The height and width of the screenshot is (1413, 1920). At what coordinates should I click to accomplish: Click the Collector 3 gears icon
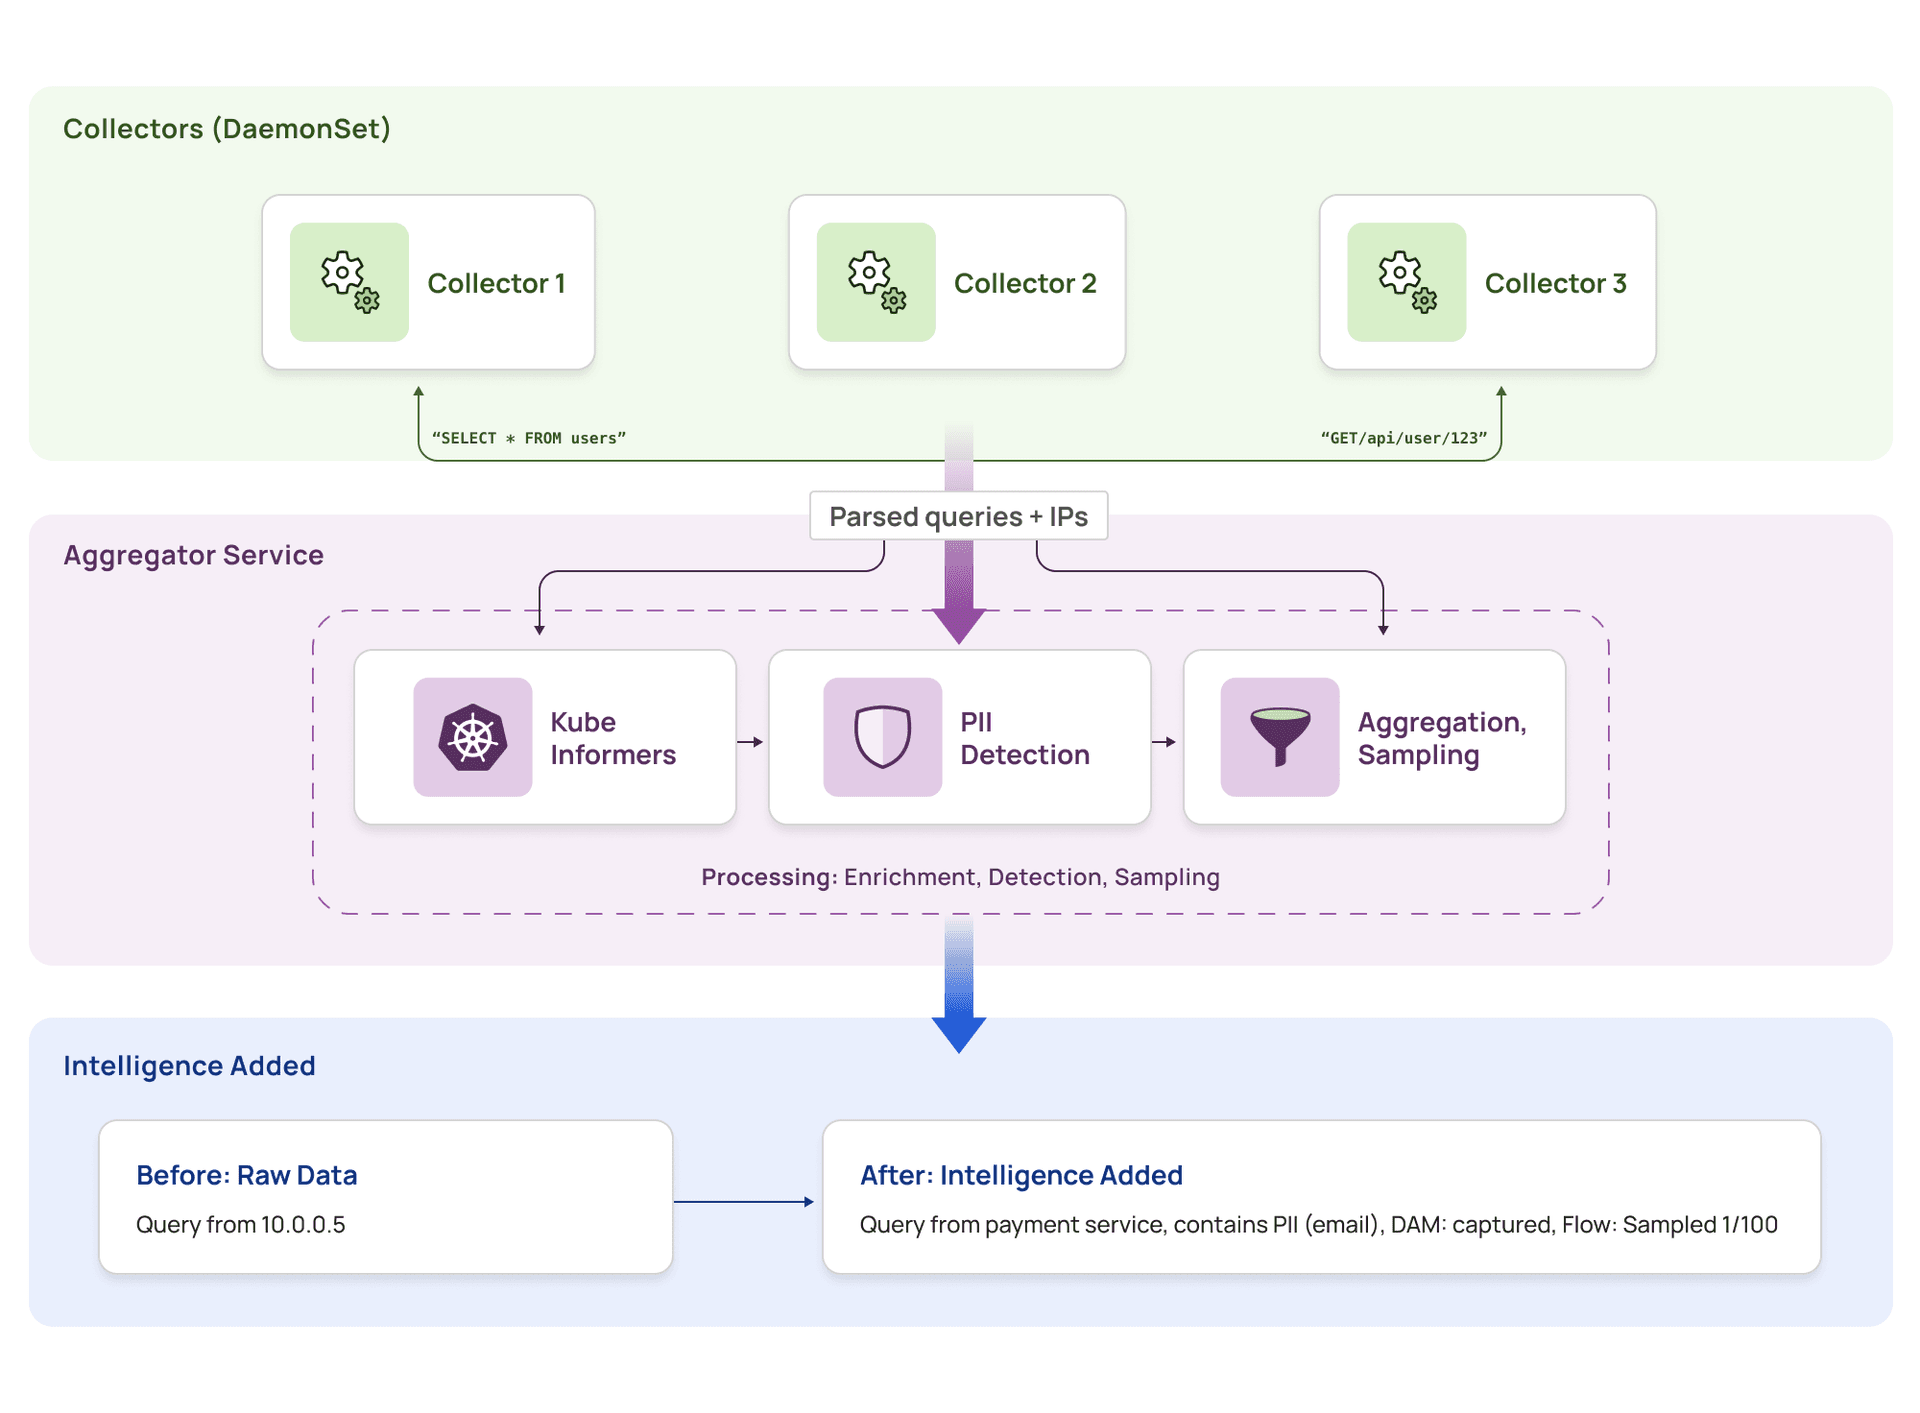[x=1406, y=282]
